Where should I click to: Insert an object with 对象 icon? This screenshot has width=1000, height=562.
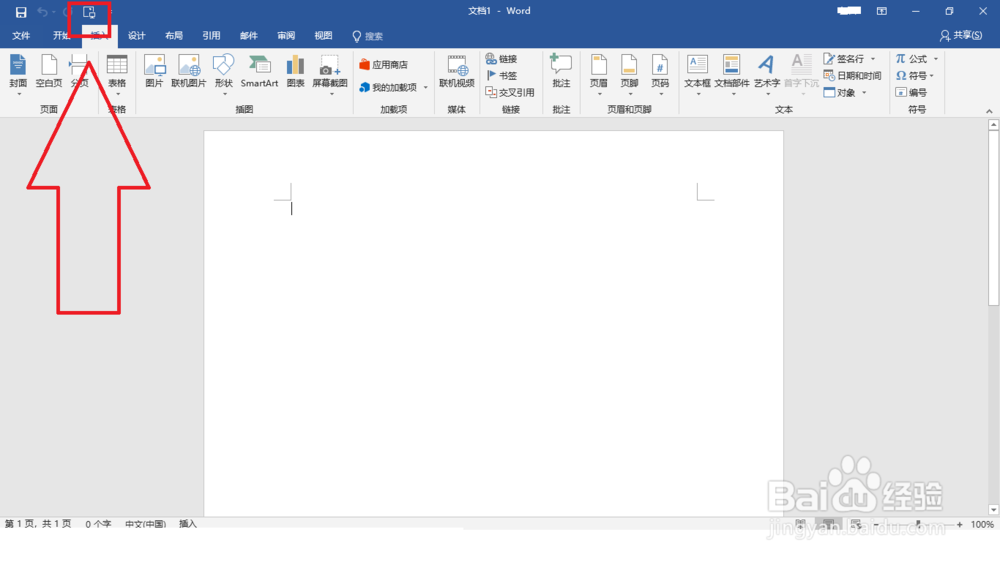coord(839,92)
